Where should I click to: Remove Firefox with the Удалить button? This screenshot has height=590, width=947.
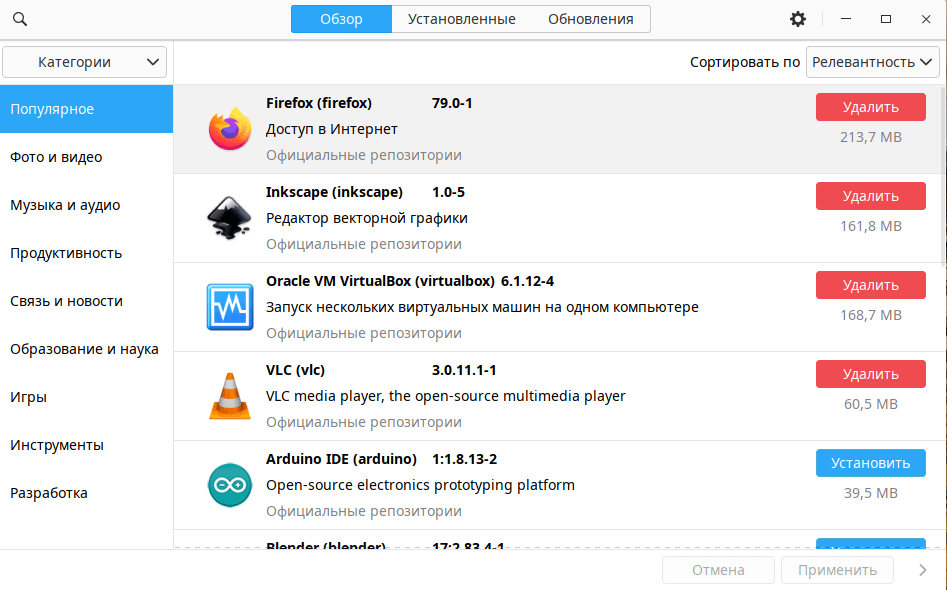click(x=870, y=107)
